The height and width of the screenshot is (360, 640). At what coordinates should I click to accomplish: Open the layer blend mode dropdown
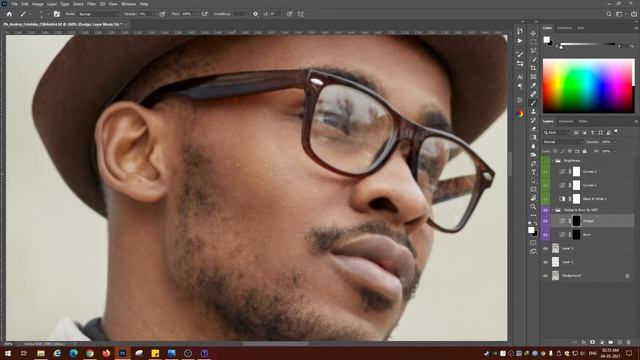coord(563,142)
